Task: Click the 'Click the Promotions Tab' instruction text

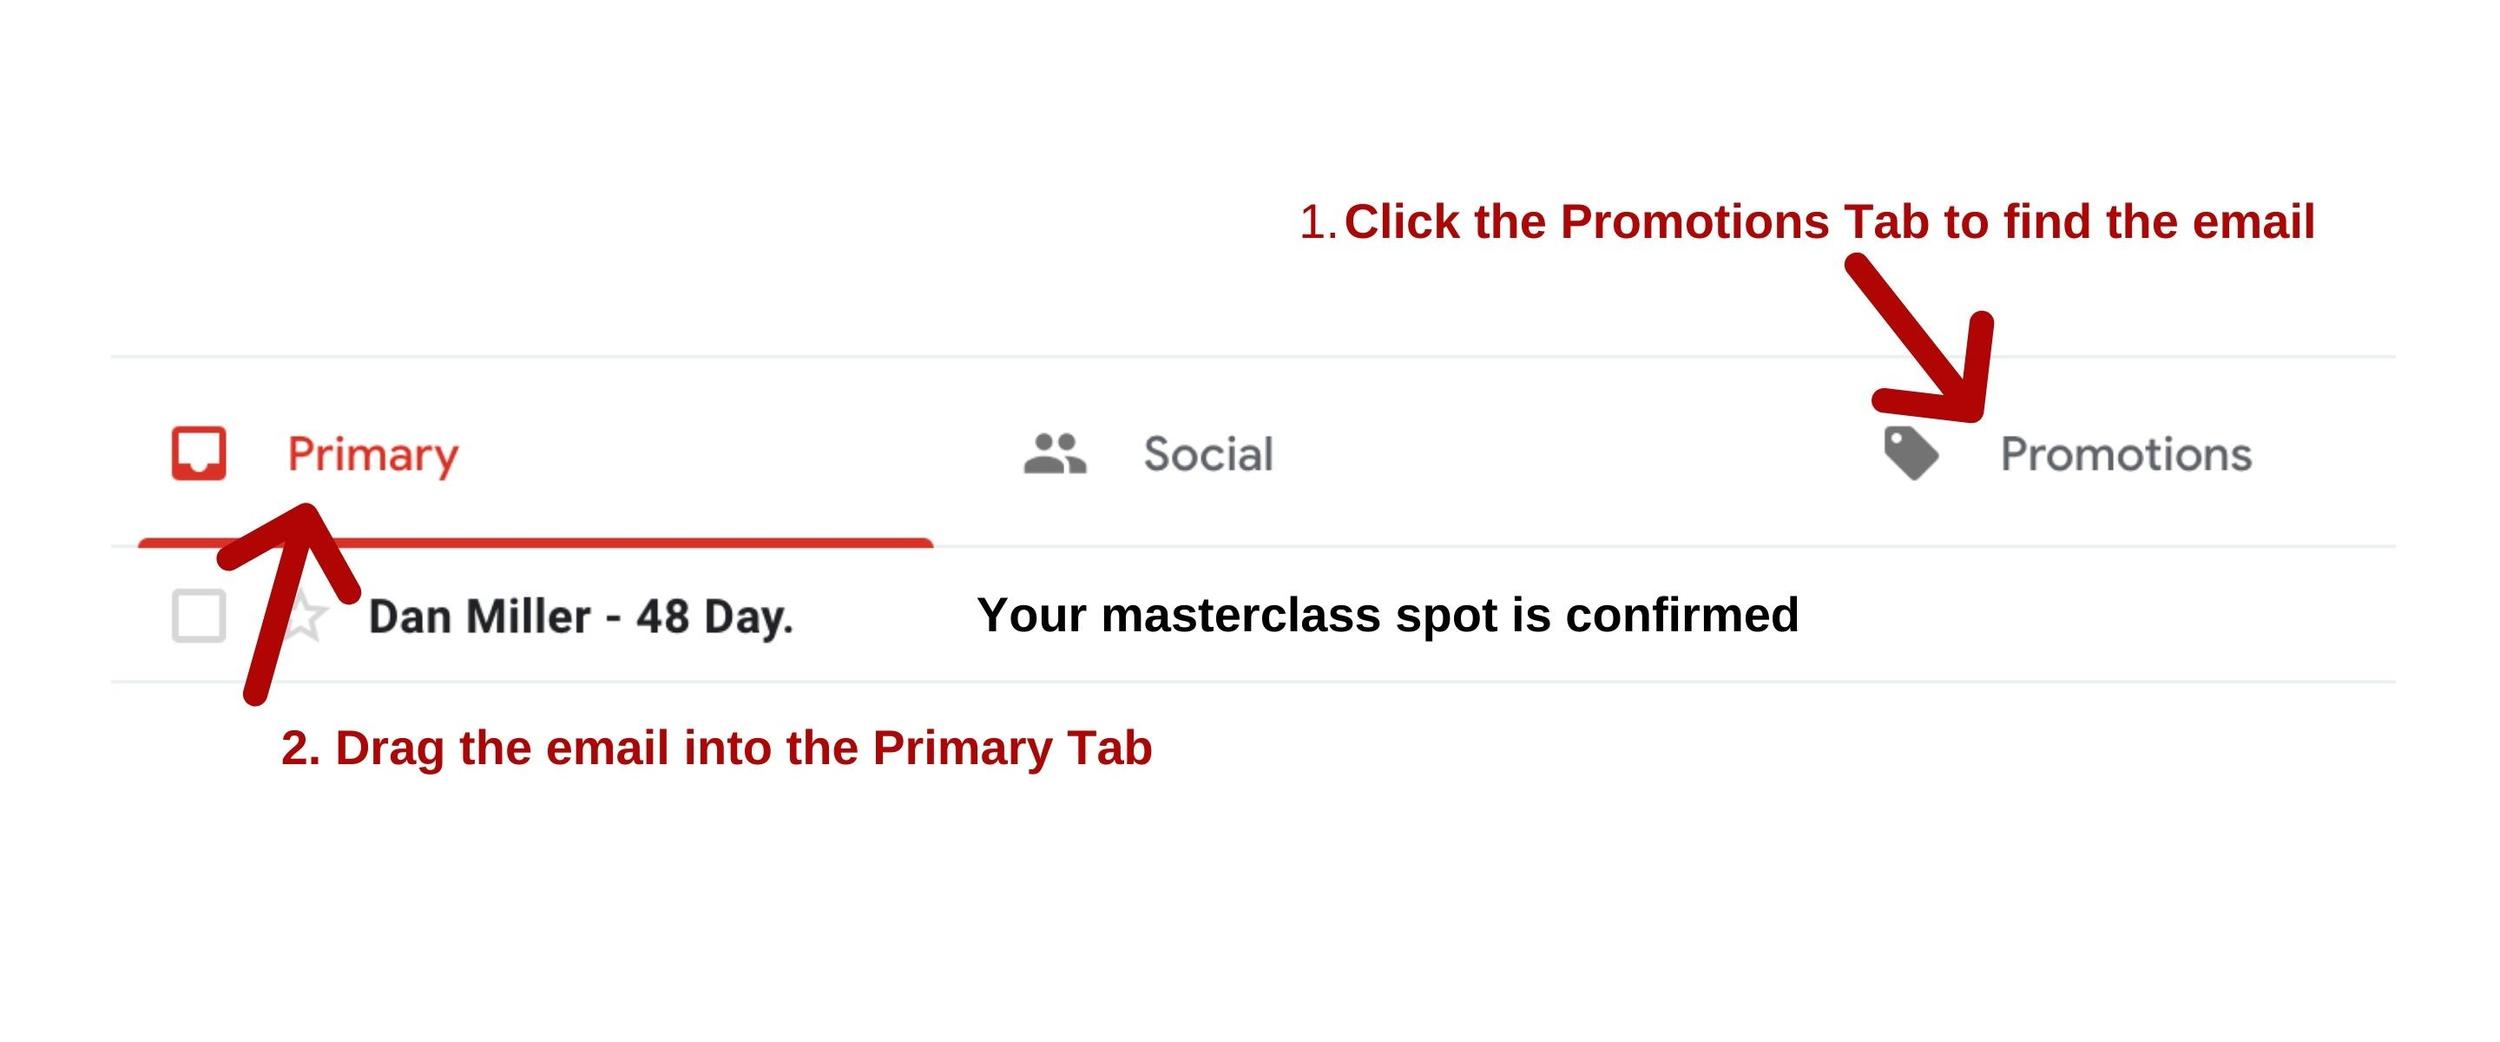Action: (1828, 222)
